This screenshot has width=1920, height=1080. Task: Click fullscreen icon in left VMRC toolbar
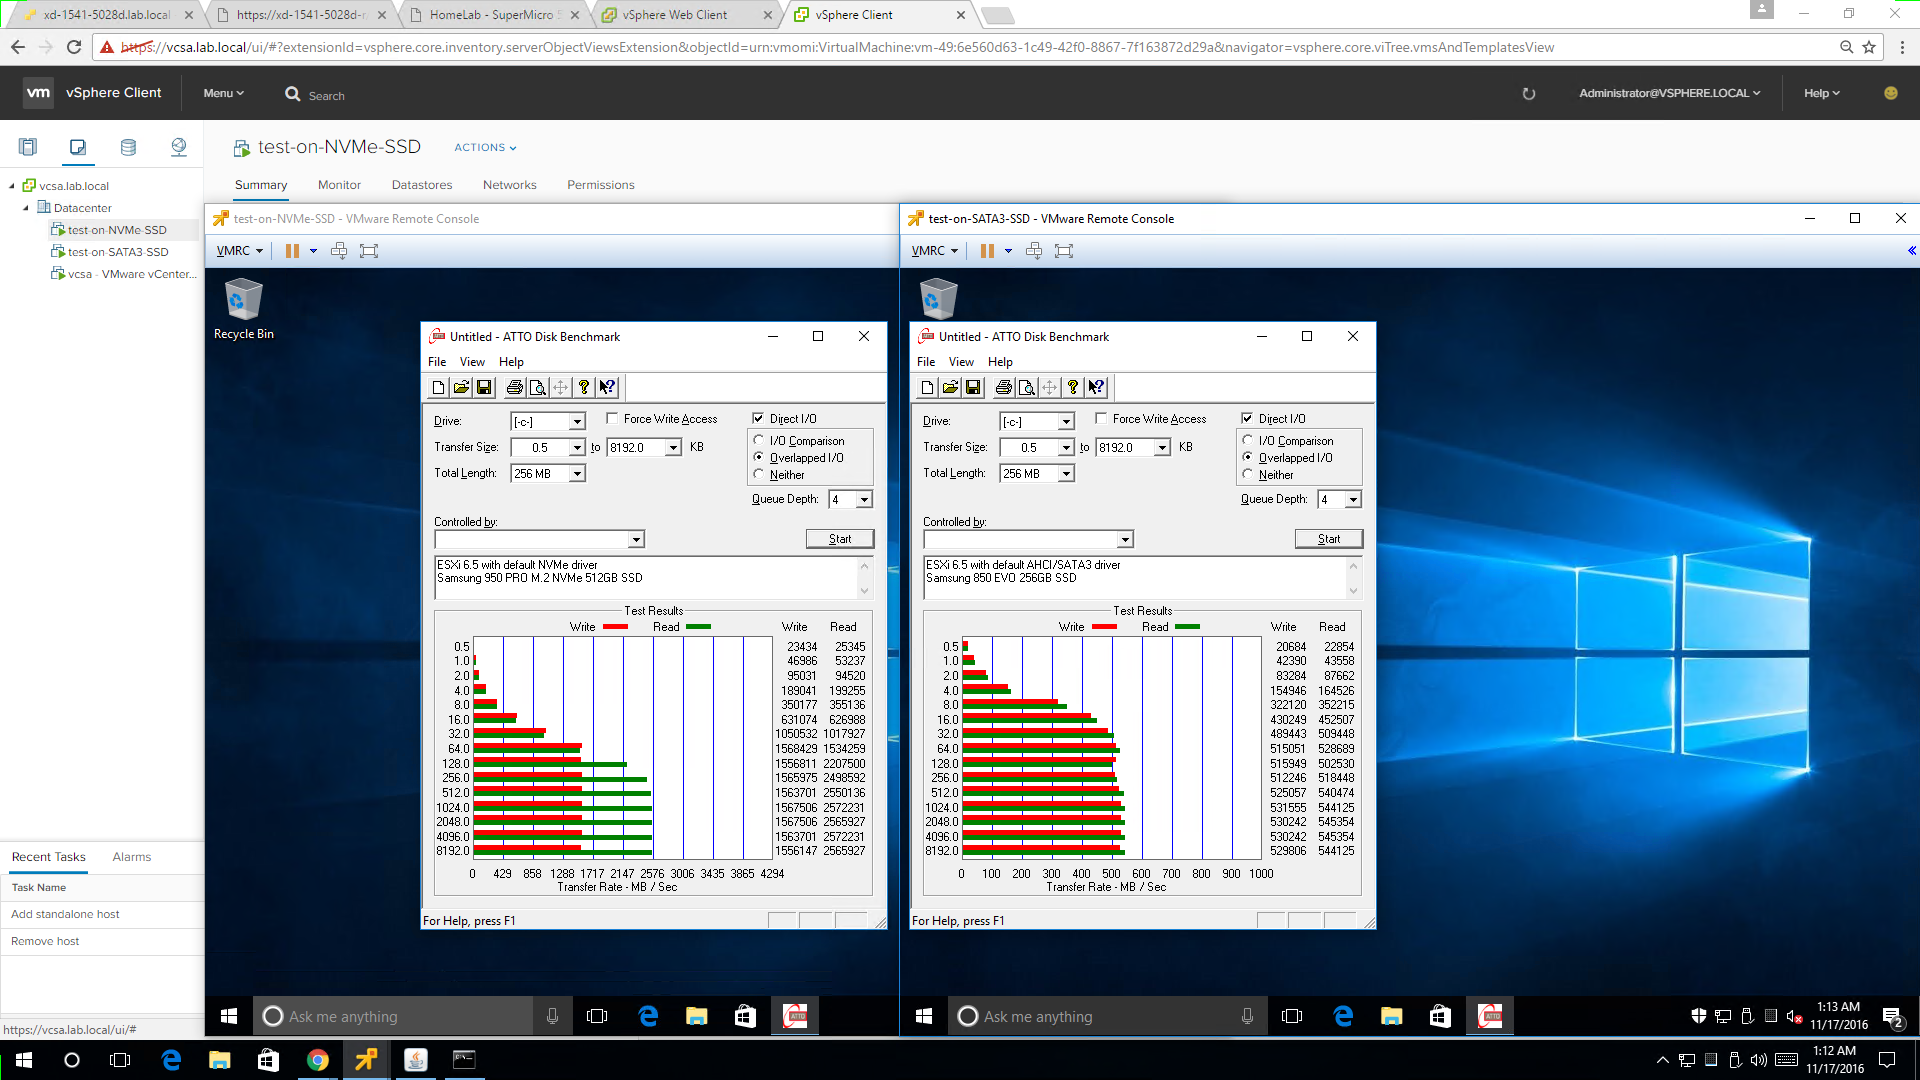[x=369, y=251]
